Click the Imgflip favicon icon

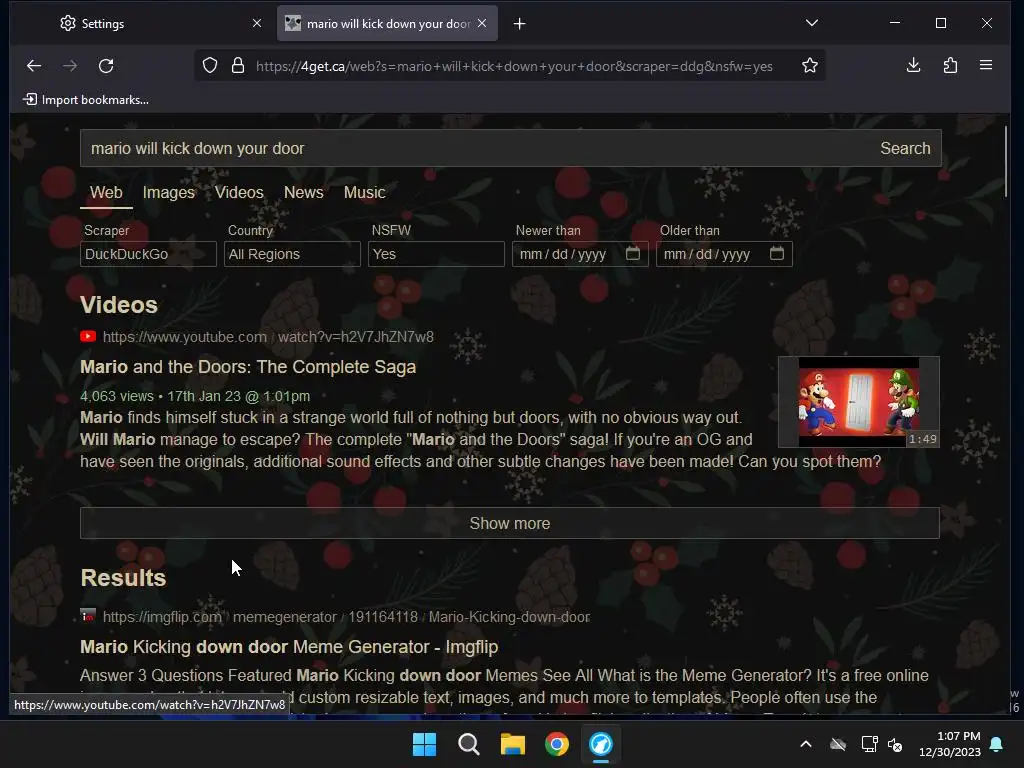click(88, 616)
